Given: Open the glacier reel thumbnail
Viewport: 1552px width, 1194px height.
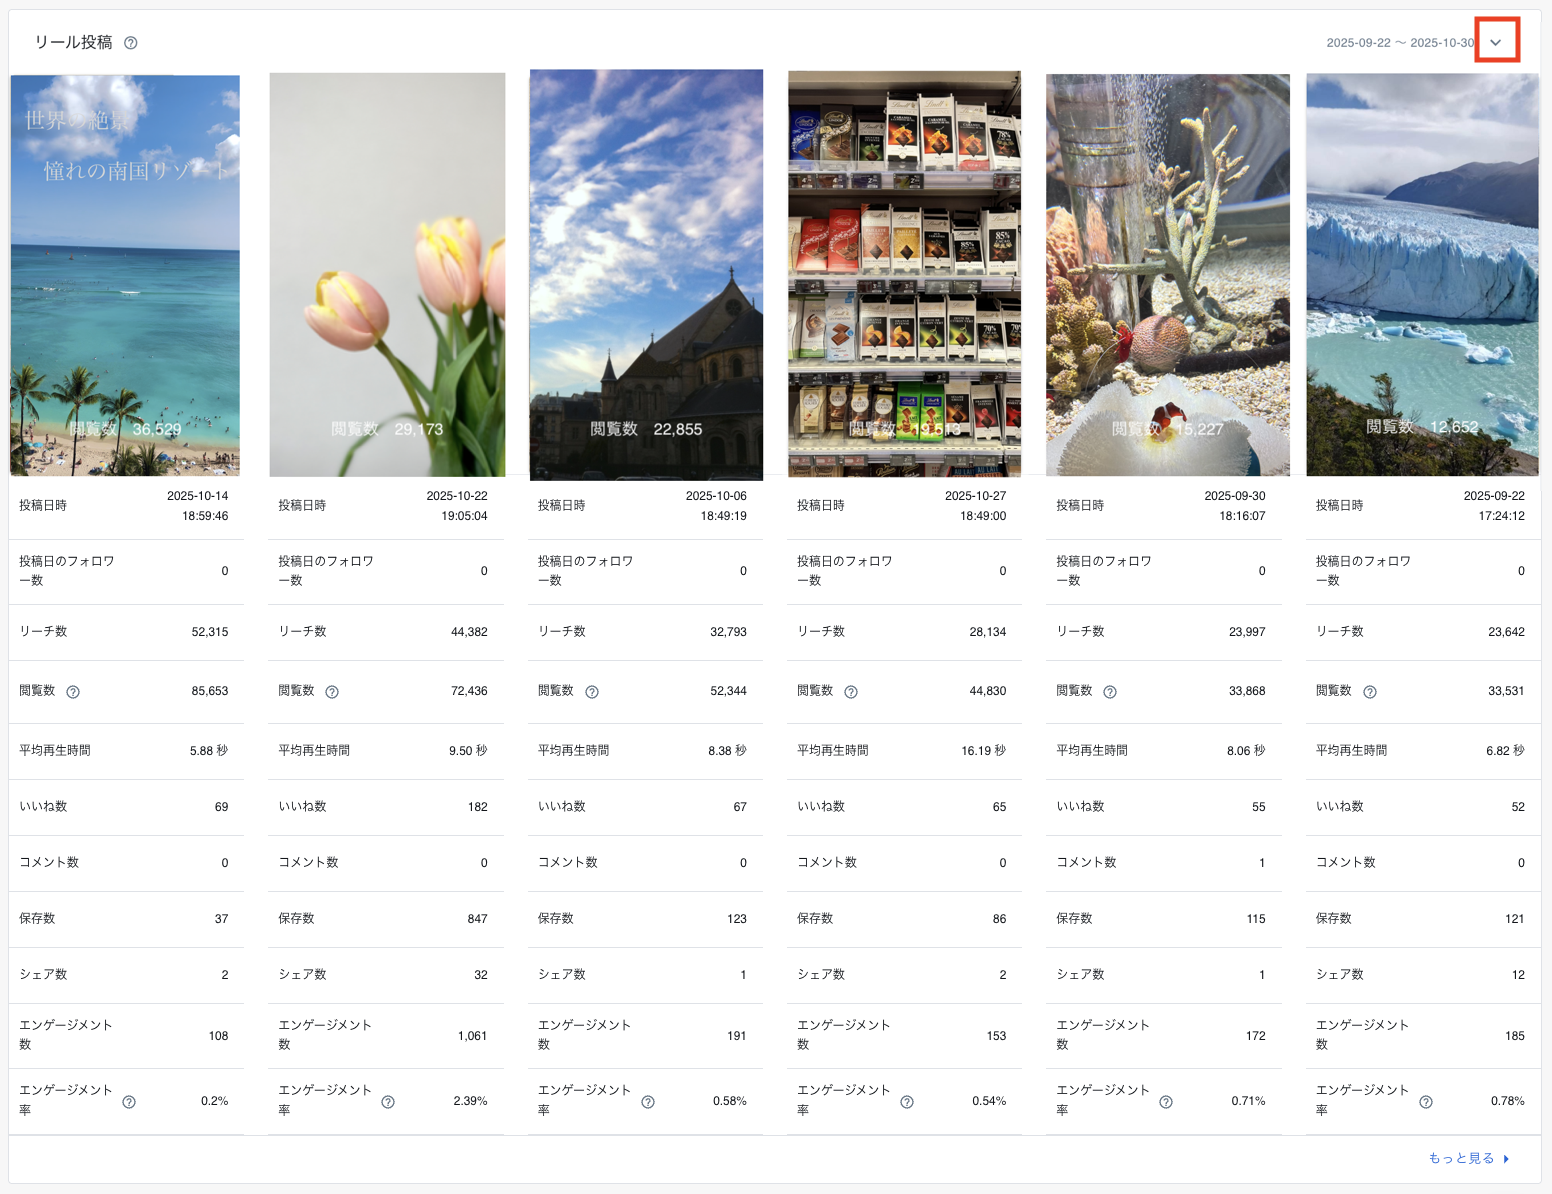Looking at the screenshot, I should point(1422,275).
